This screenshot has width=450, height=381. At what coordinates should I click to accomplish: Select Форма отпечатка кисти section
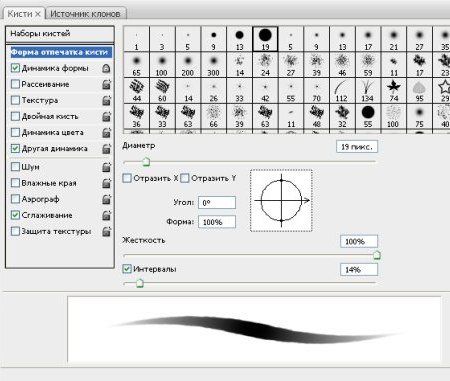point(60,52)
